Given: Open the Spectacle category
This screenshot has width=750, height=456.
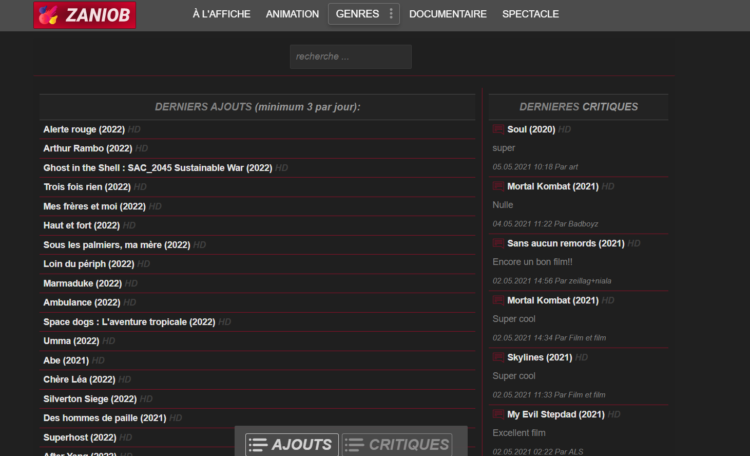Looking at the screenshot, I should 530,14.
